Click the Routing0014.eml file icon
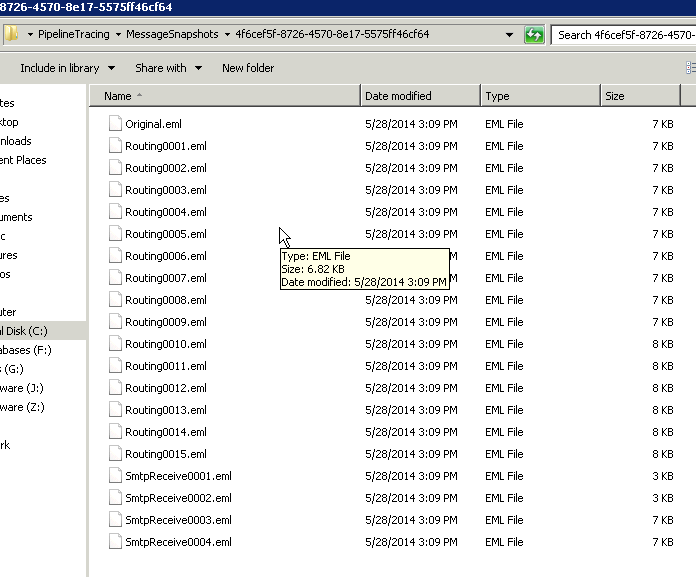The width and height of the screenshot is (696, 577). (115, 431)
